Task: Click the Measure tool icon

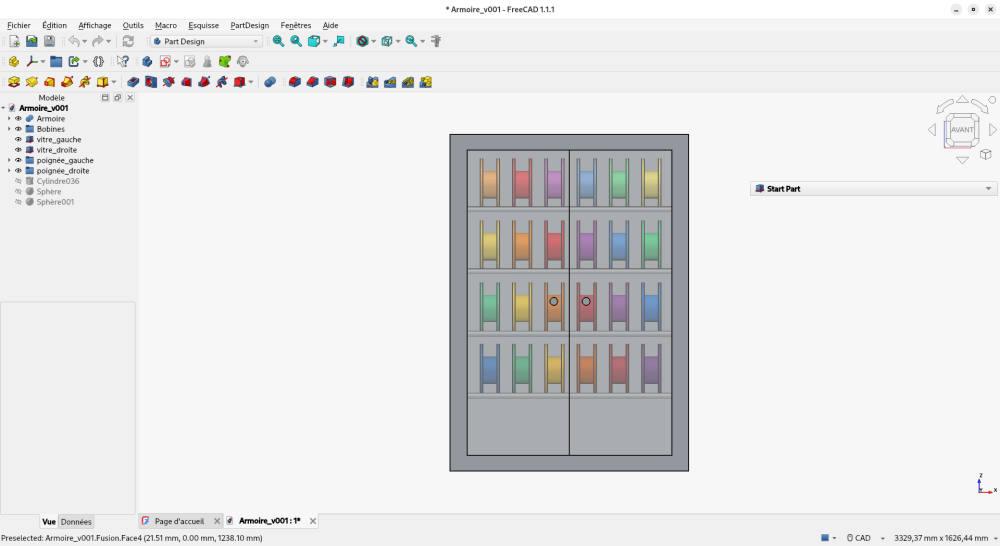Action: (436, 41)
